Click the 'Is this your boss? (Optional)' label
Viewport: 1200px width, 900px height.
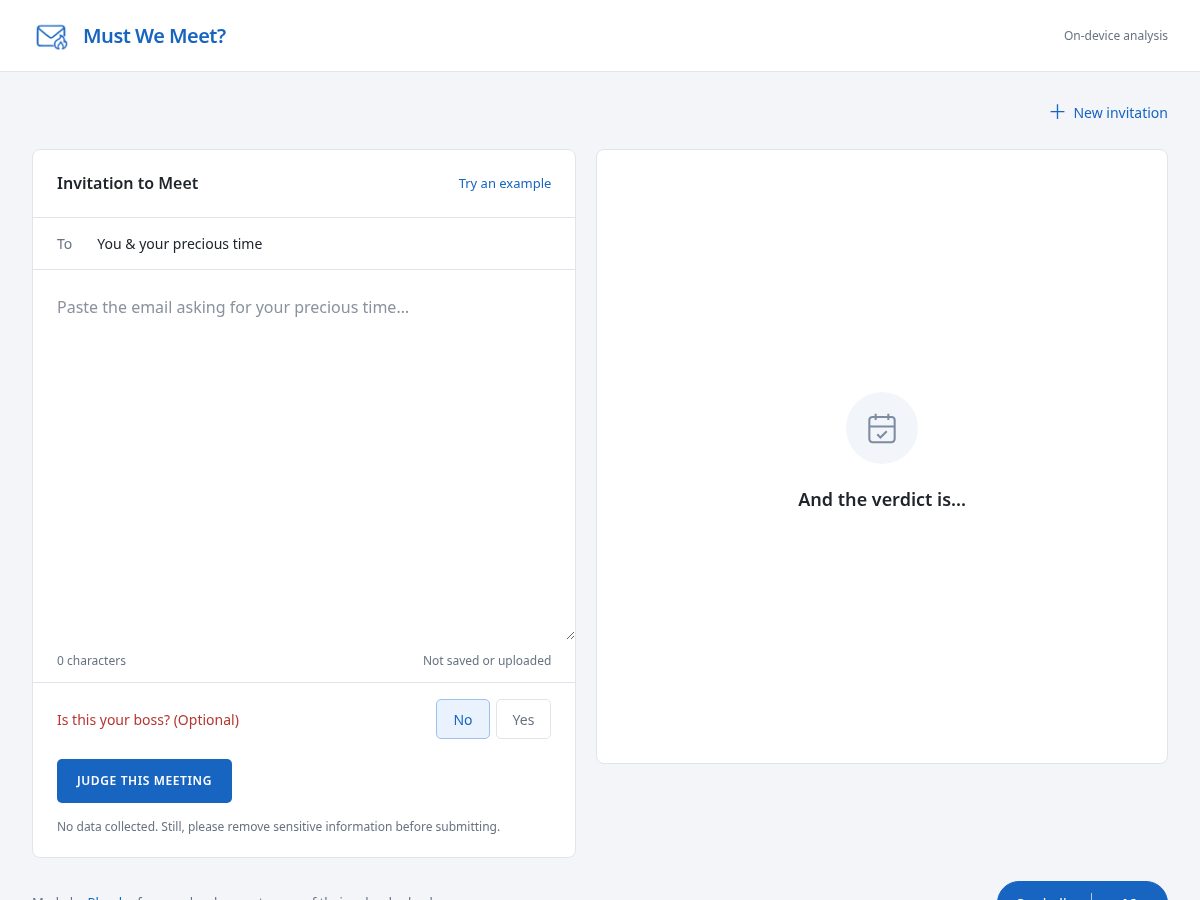click(148, 720)
